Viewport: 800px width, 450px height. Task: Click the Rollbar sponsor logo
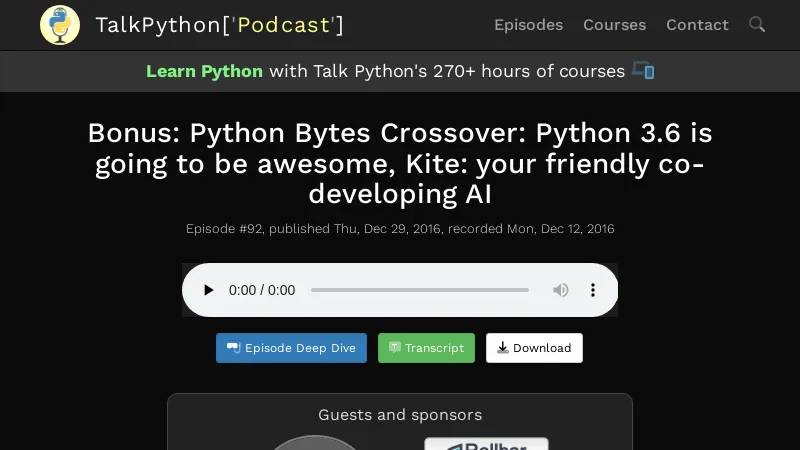[x=486, y=443]
